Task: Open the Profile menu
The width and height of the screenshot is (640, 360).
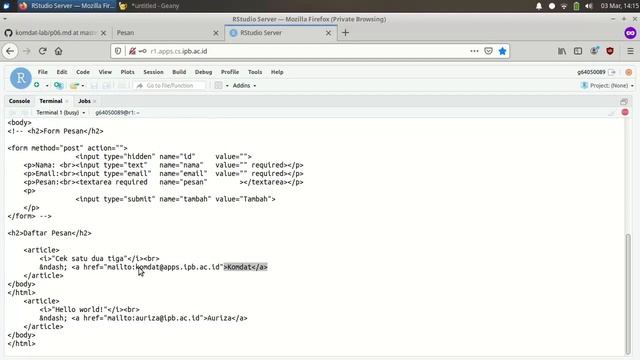Action: coord(230,72)
